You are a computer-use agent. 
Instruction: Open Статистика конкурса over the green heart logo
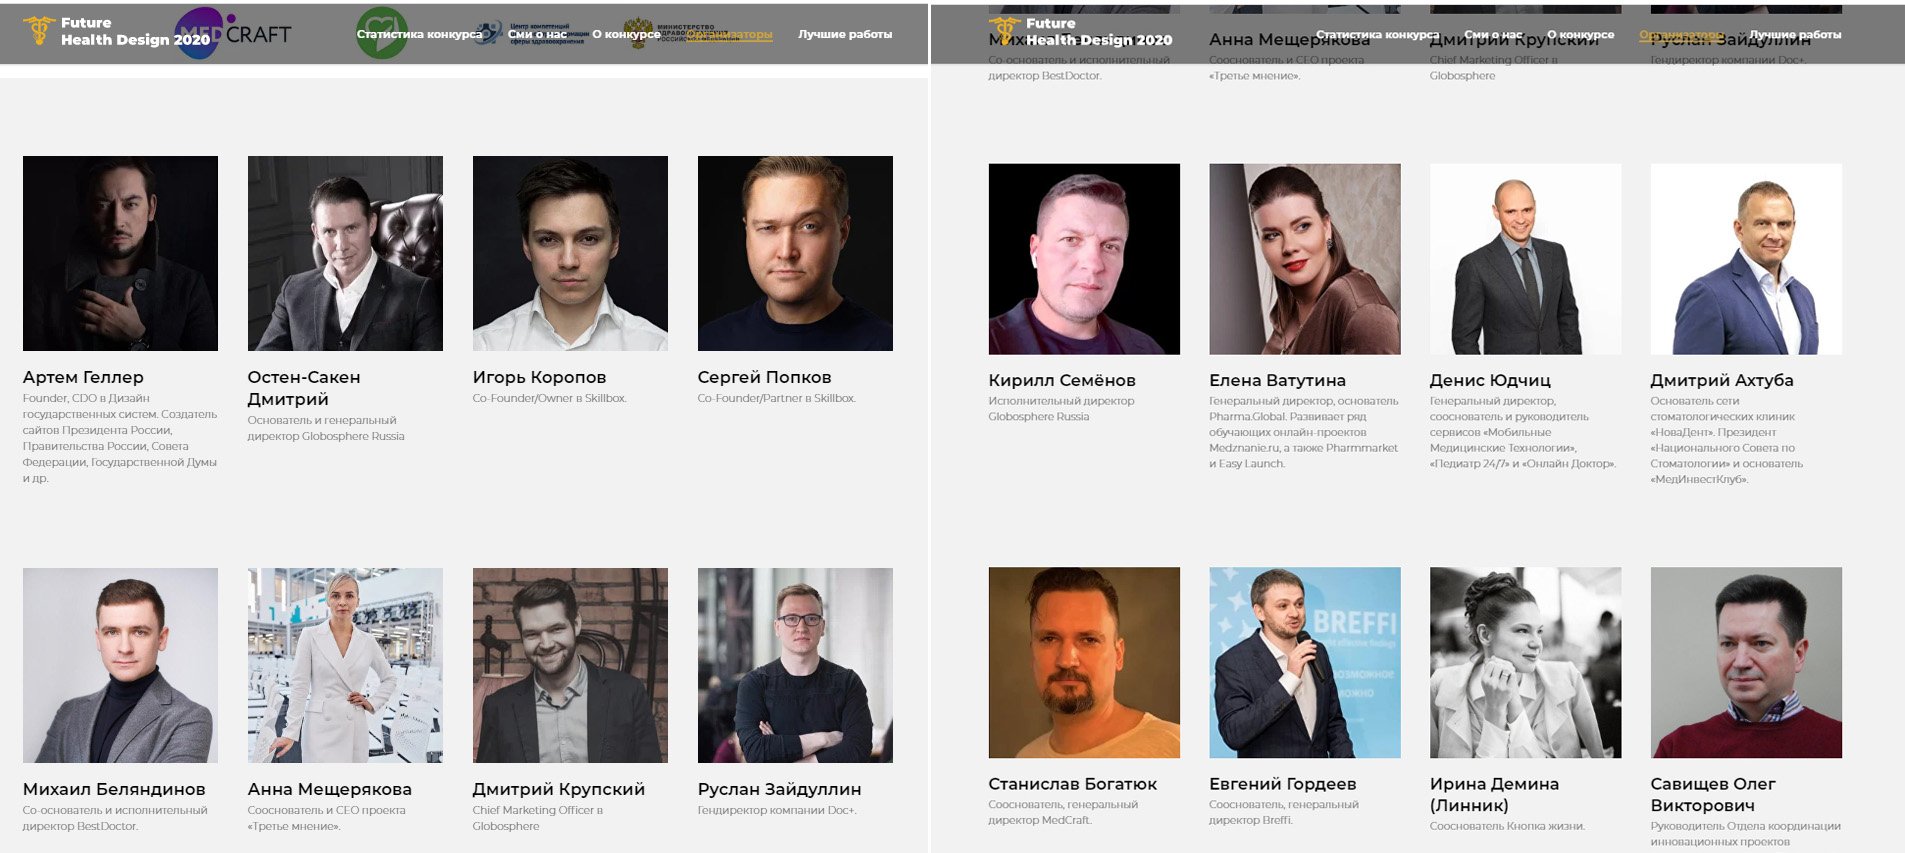tap(419, 34)
